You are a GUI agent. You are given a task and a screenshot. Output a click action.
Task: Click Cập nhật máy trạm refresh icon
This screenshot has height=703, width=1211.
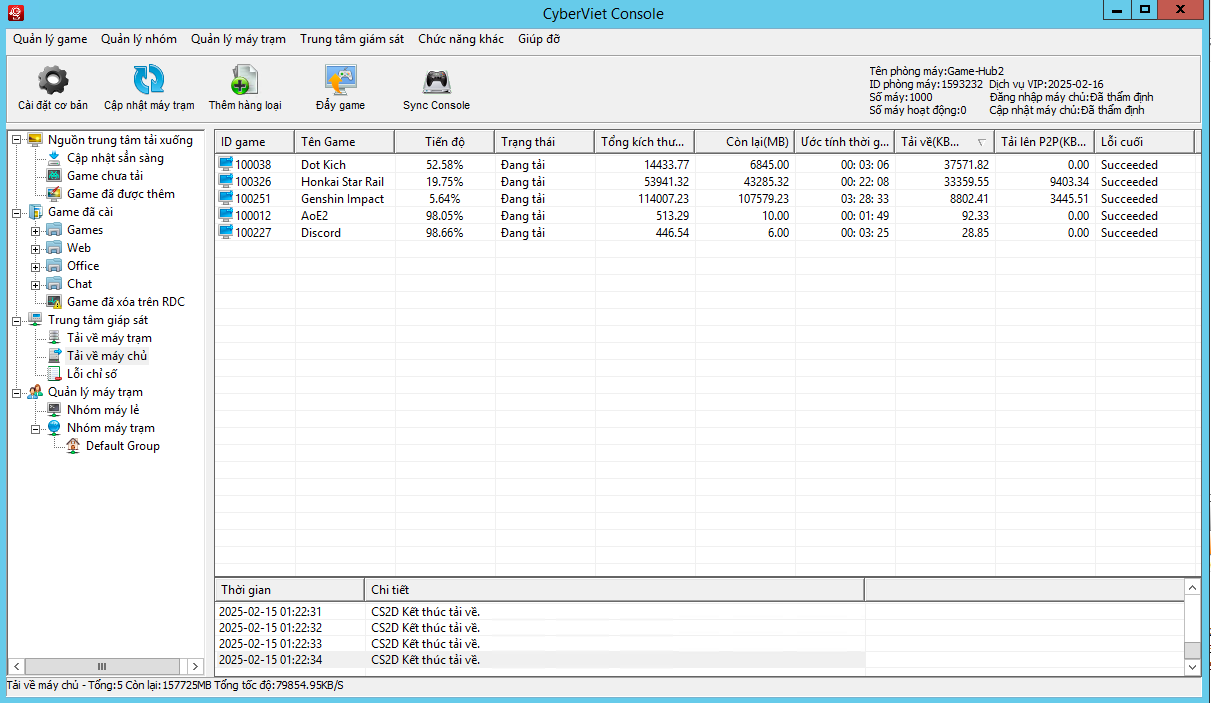(149, 80)
